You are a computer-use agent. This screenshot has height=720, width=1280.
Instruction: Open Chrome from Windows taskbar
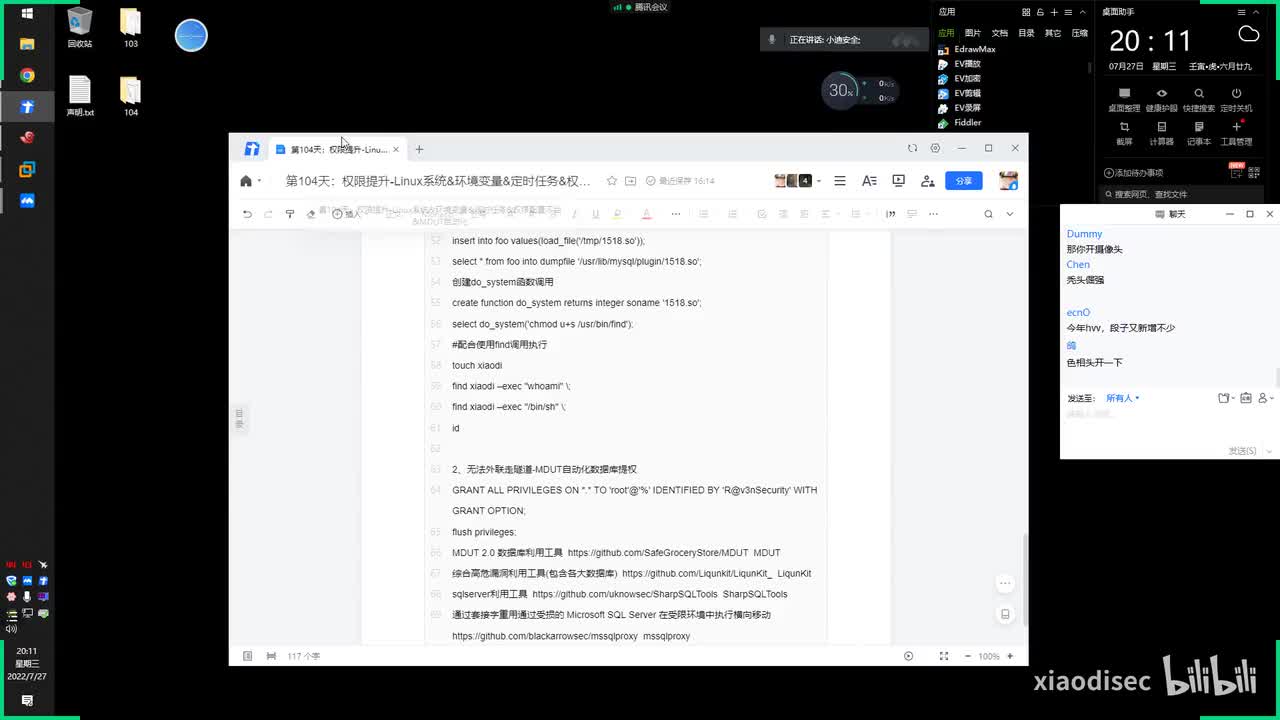27,75
